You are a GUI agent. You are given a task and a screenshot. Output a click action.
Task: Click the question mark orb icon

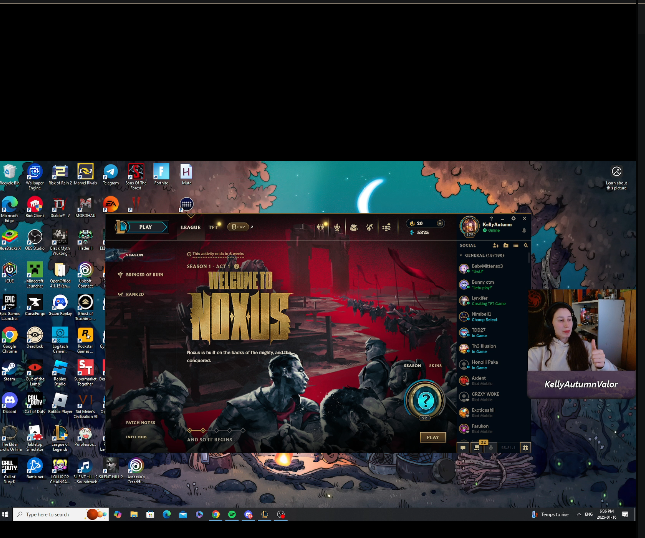[425, 400]
